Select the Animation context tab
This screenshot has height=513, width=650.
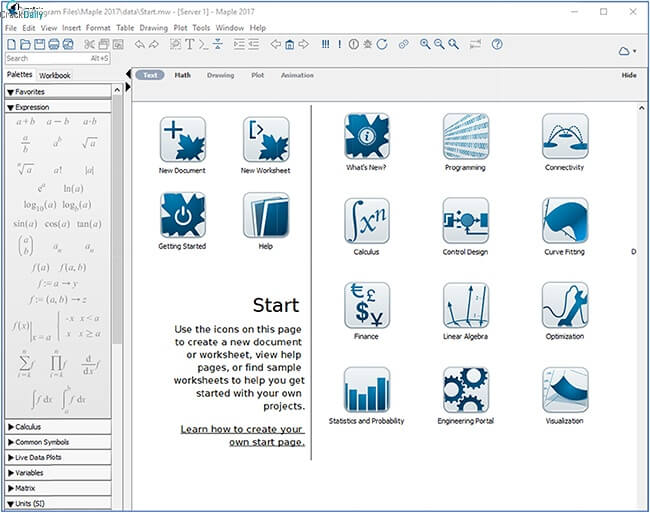pos(297,75)
